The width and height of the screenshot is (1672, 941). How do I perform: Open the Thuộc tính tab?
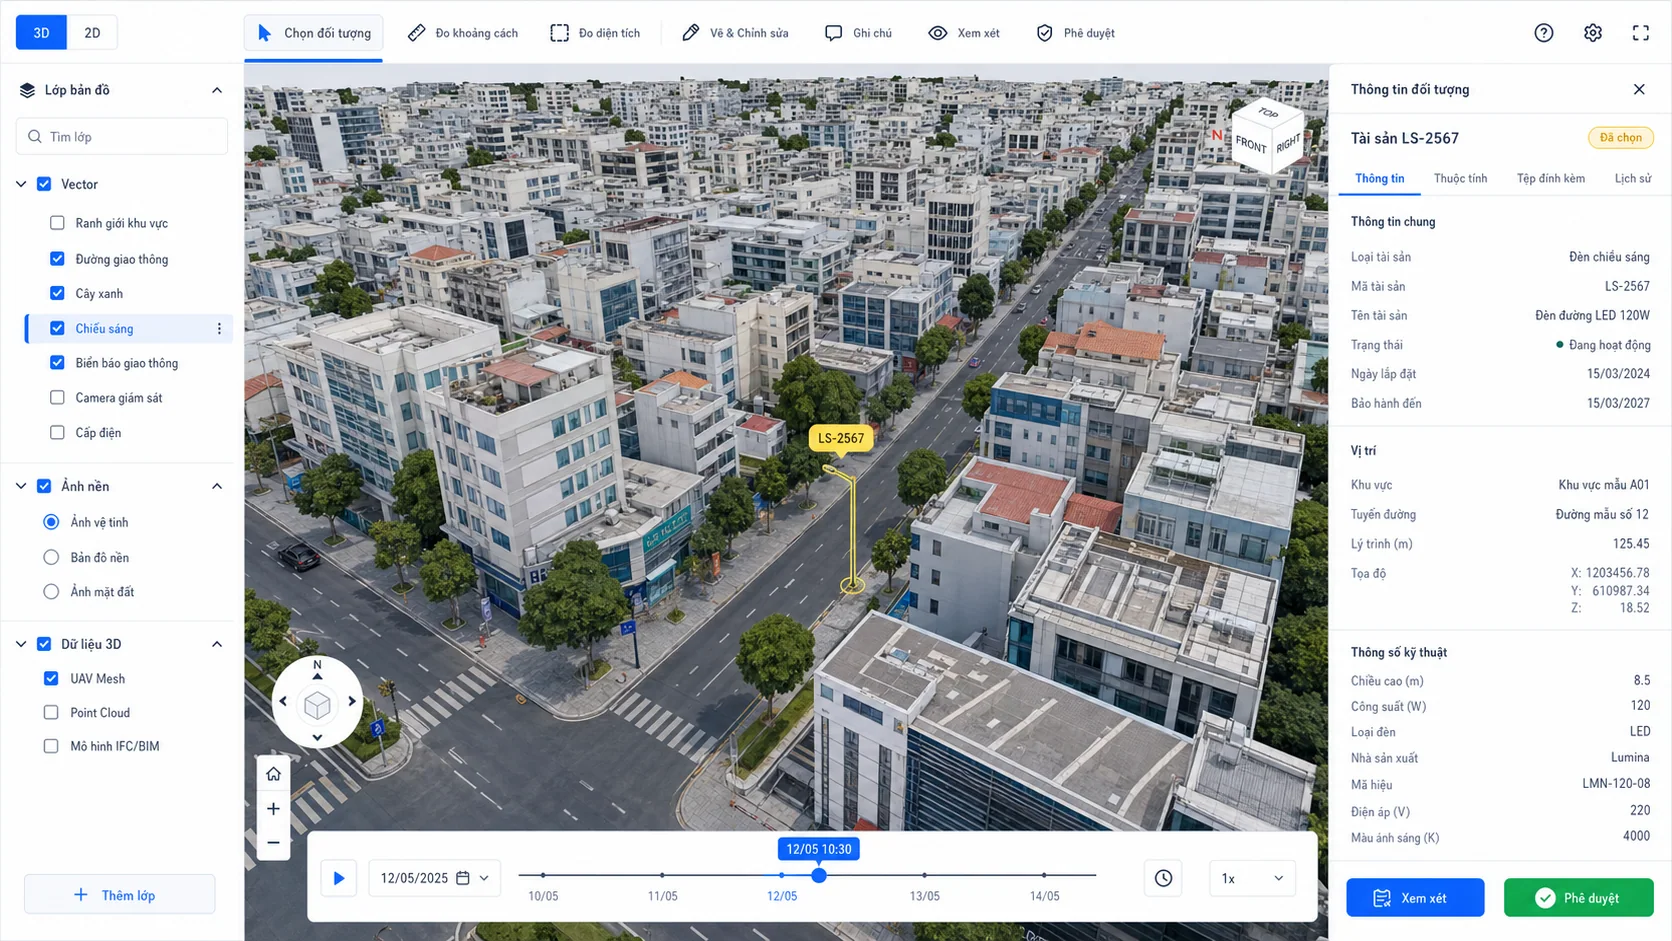point(1460,178)
